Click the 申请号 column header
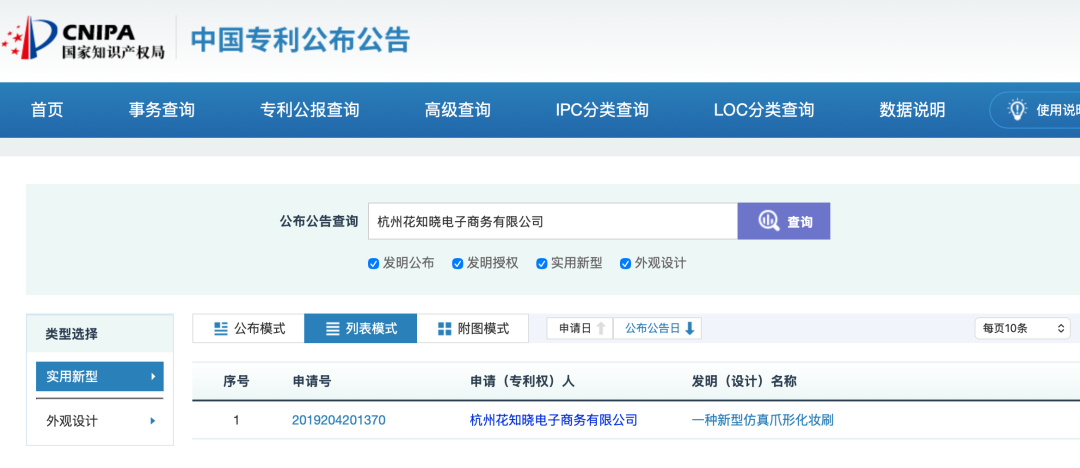The width and height of the screenshot is (1080, 468). (x=312, y=381)
